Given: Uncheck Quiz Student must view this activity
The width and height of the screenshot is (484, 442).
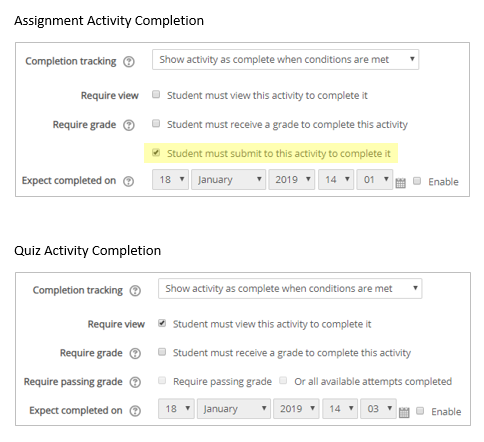Looking at the screenshot, I should [x=162, y=323].
